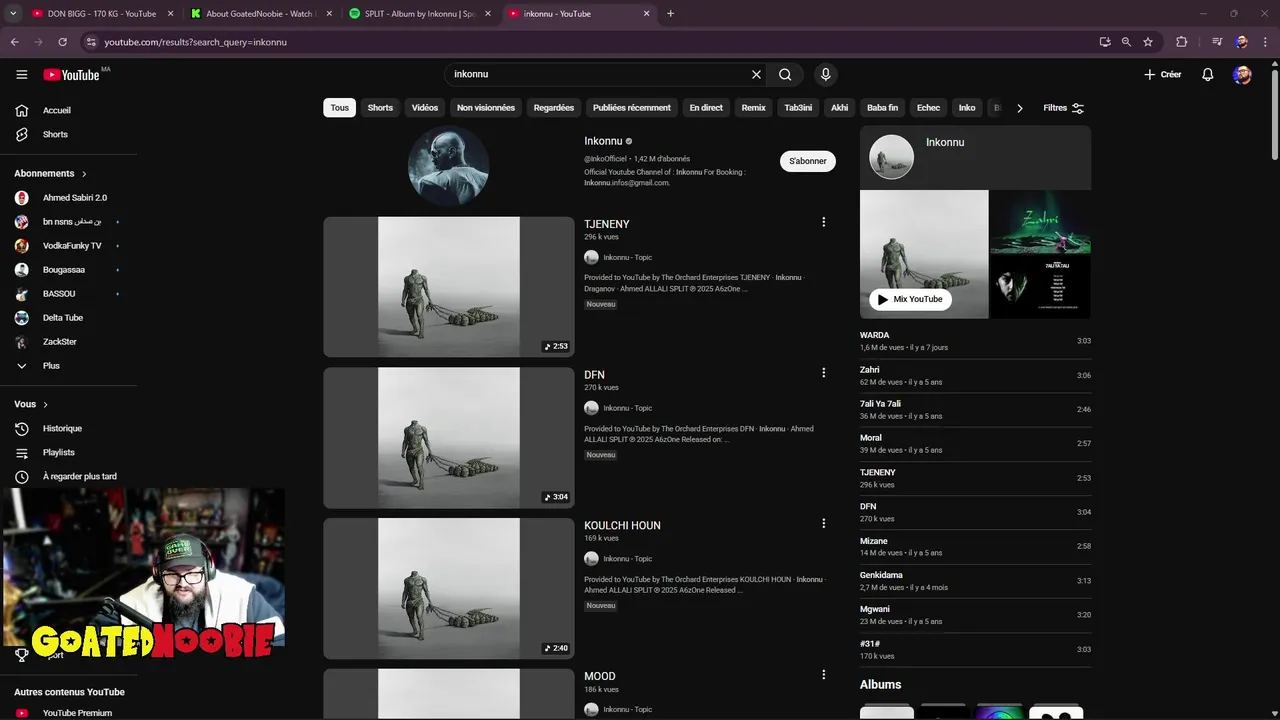Open the DFN video thumbnail

click(448, 438)
